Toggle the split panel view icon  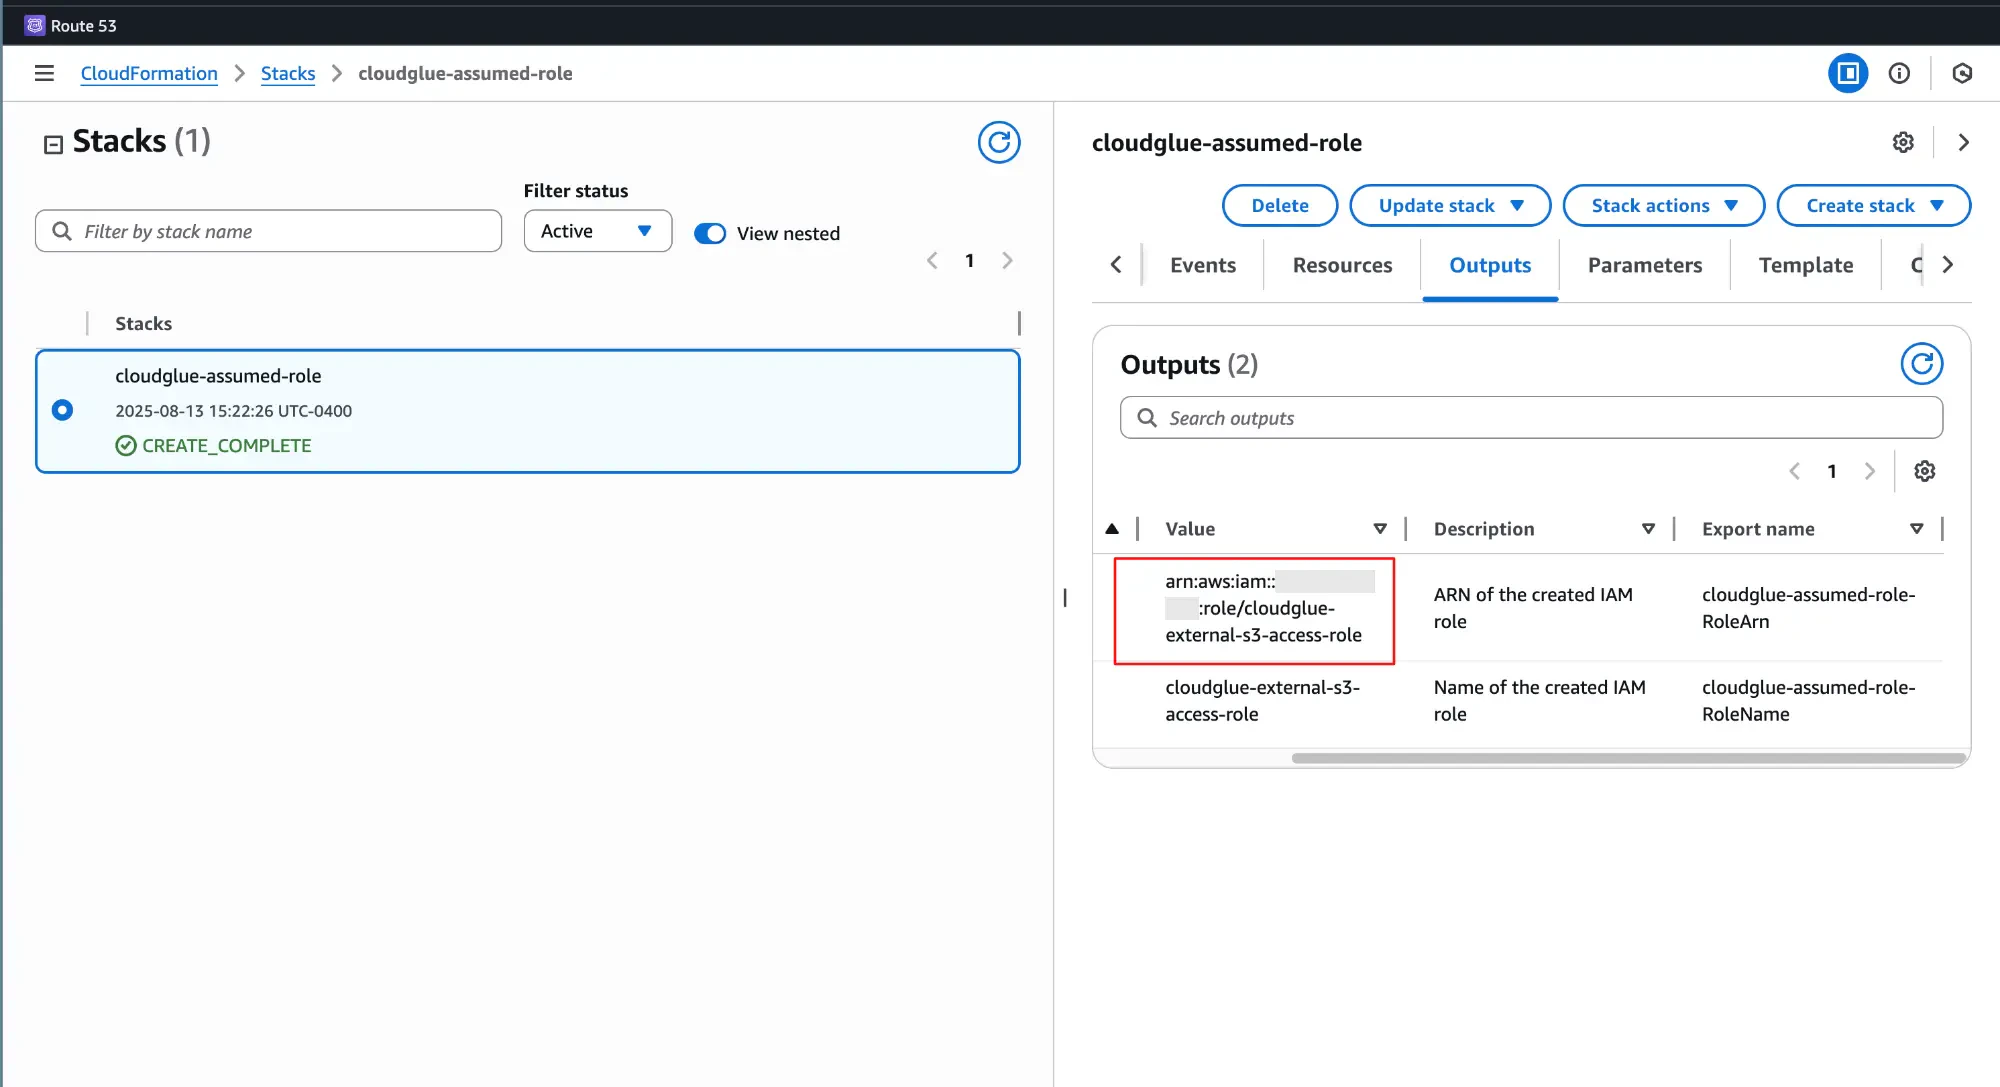coord(1848,73)
